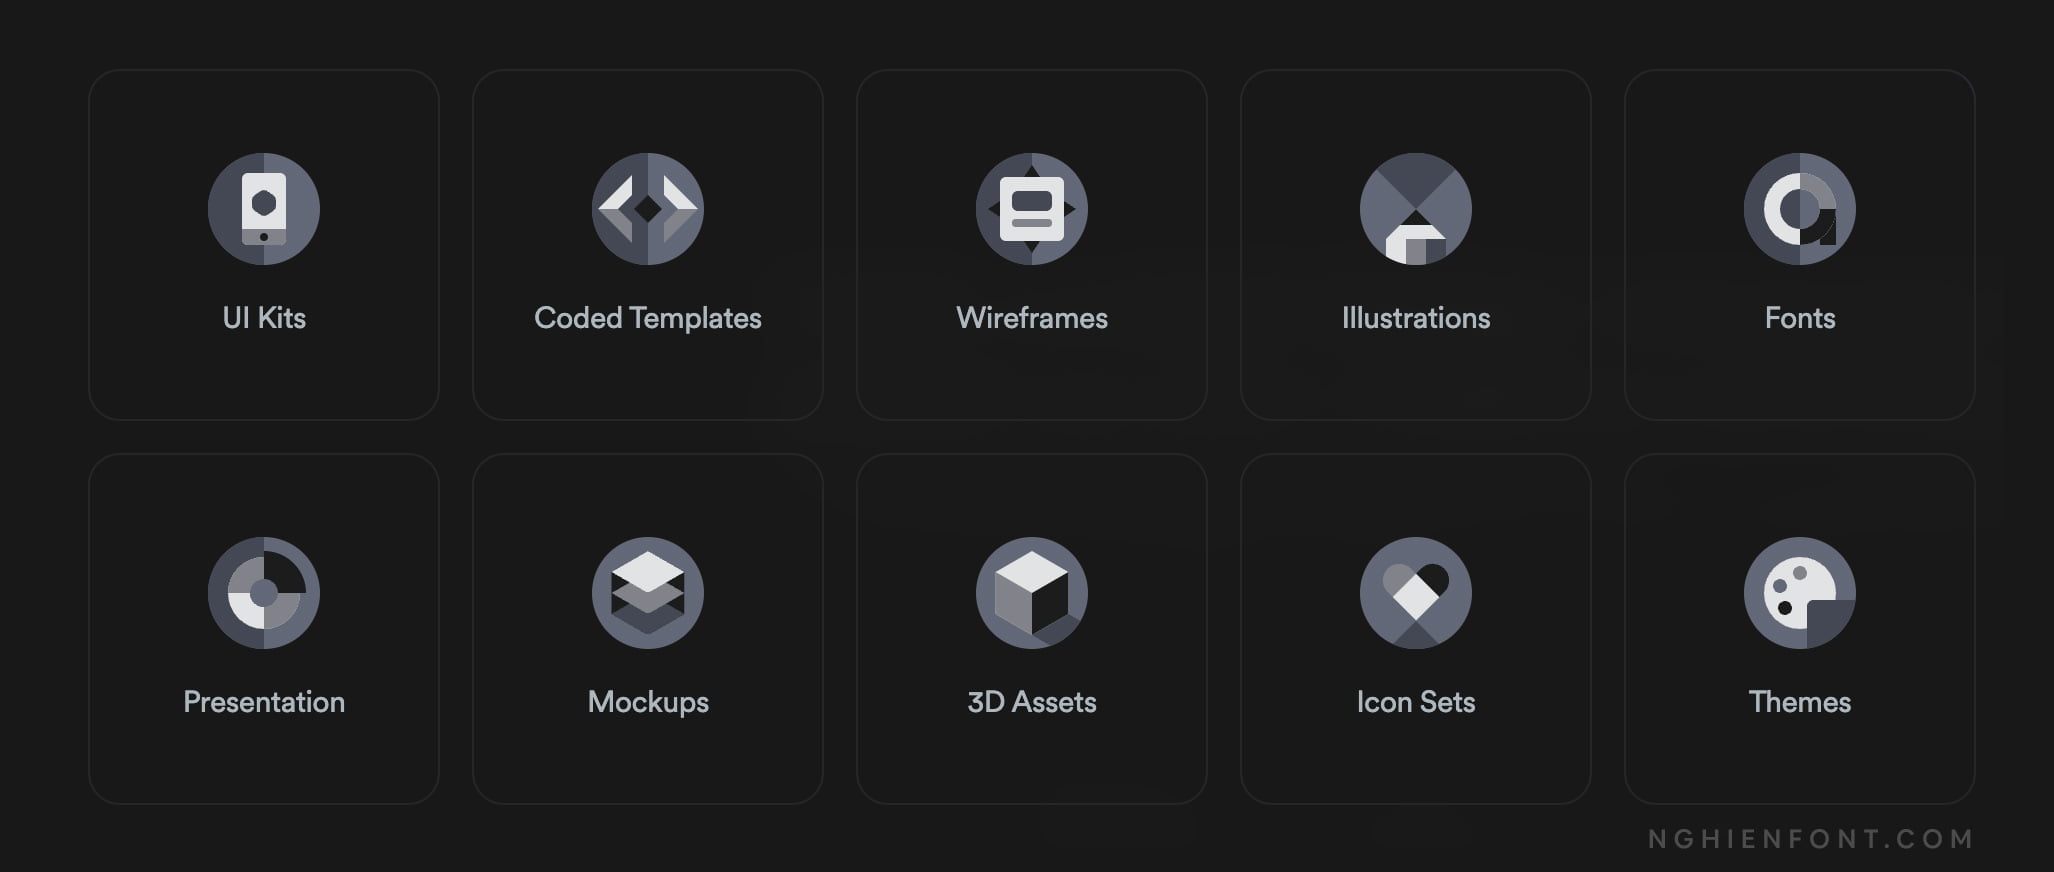The image size is (2054, 872).
Task: Click the Fonts letter ring icon
Action: pos(1800,209)
